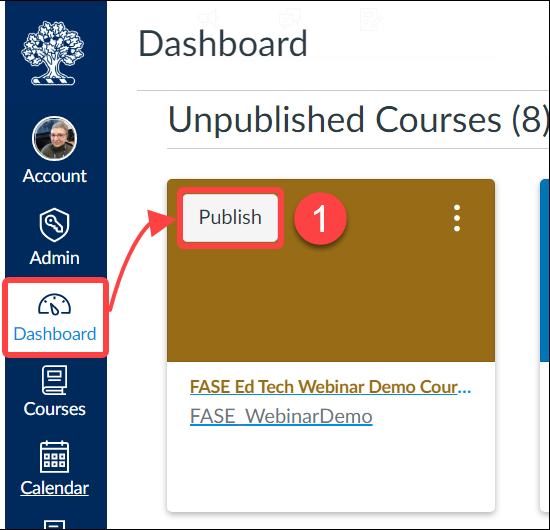The image size is (550, 530).
Task: Click the partially visible Inbox icon
Action: pos(54,525)
